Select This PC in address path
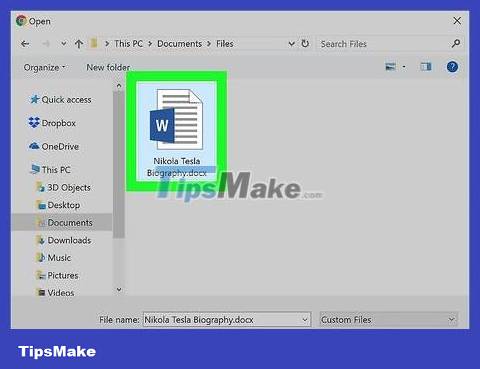This screenshot has height=369, width=480. coord(128,44)
